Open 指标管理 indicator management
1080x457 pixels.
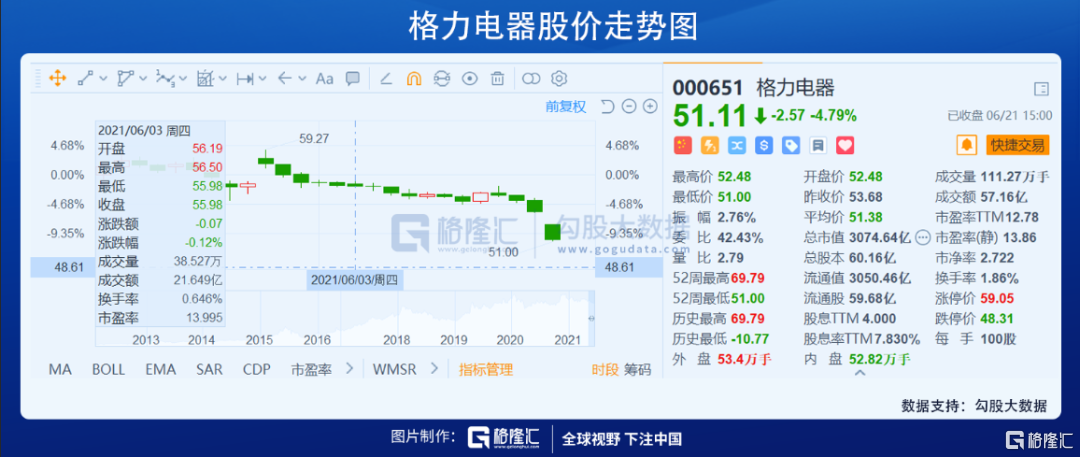486,369
